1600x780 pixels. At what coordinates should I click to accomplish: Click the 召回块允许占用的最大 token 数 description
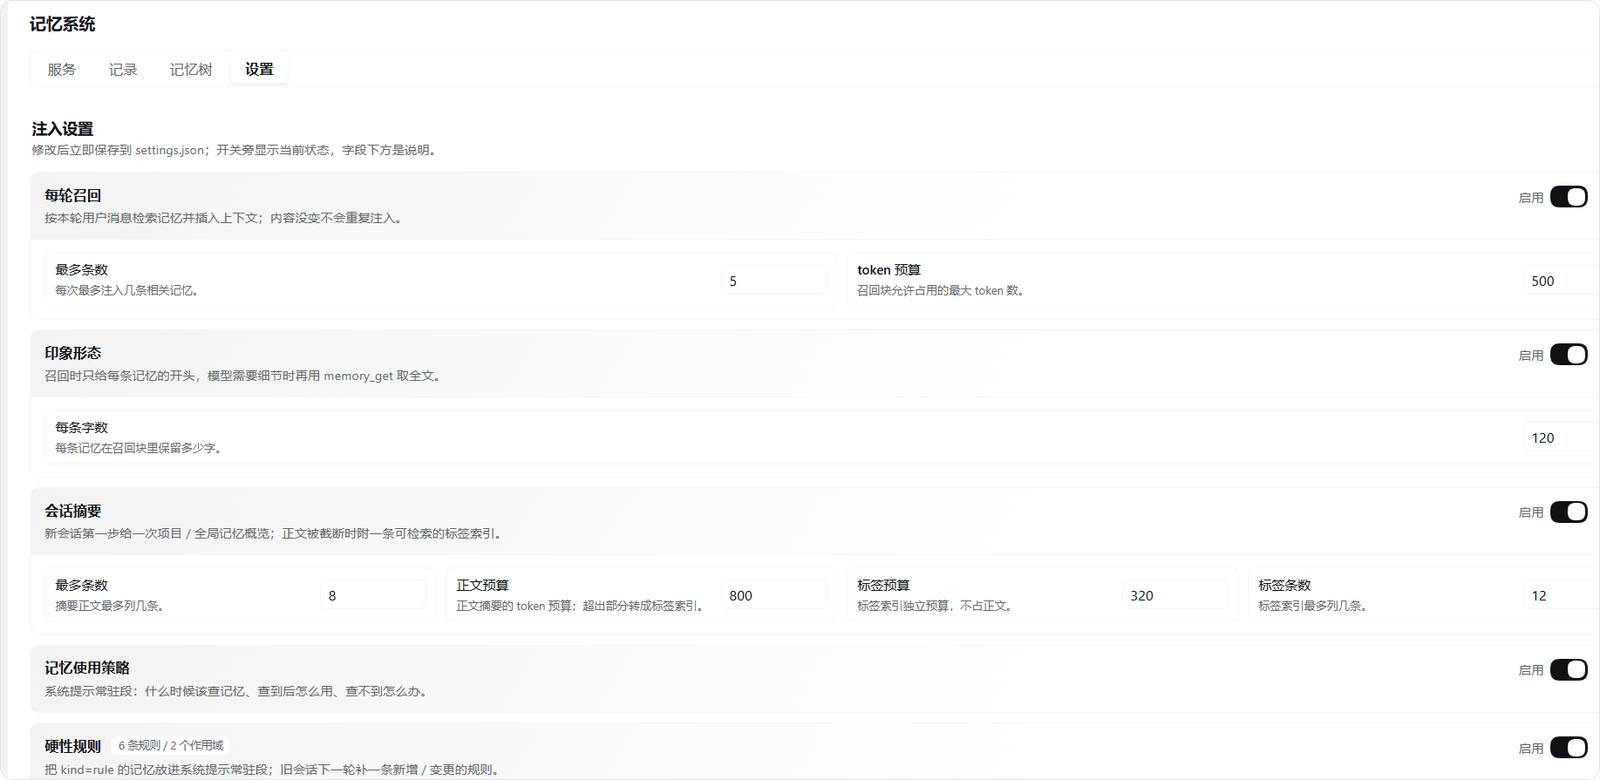click(941, 291)
